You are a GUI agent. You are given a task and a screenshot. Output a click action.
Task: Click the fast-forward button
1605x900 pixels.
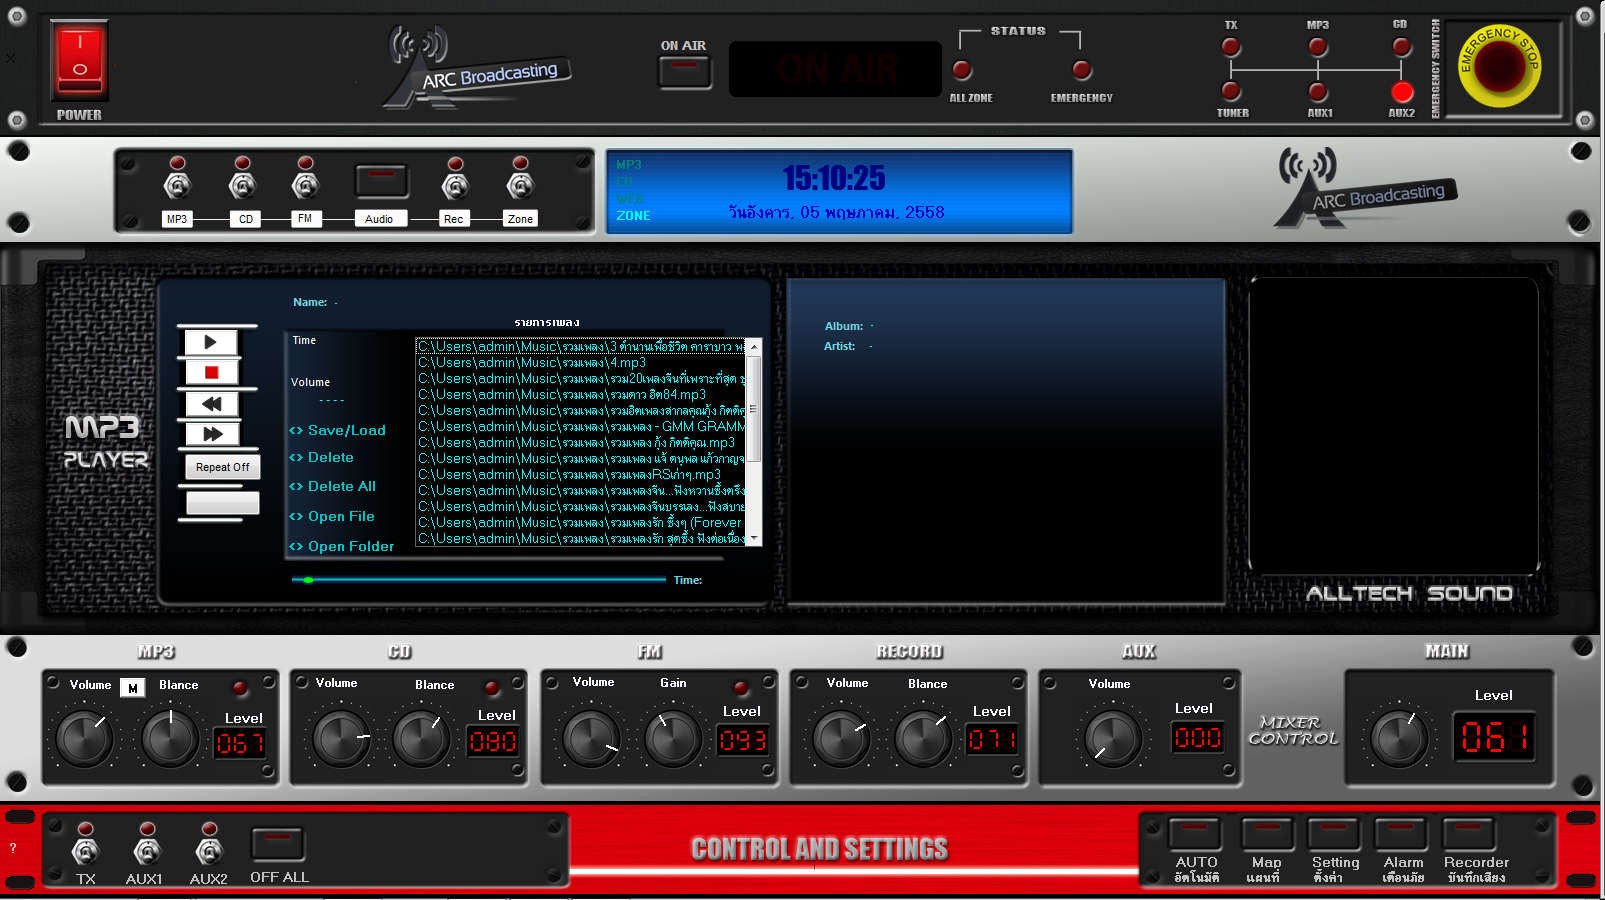pos(211,434)
